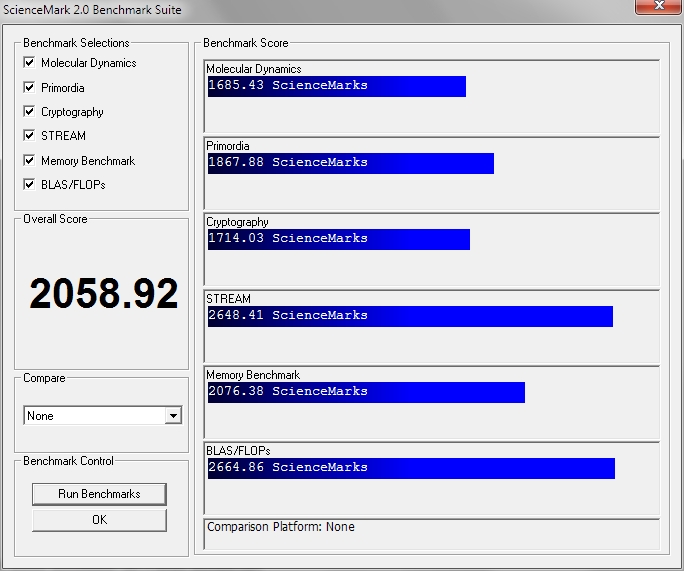The image size is (684, 571).
Task: Click the Compare group label
Action: (x=44, y=378)
